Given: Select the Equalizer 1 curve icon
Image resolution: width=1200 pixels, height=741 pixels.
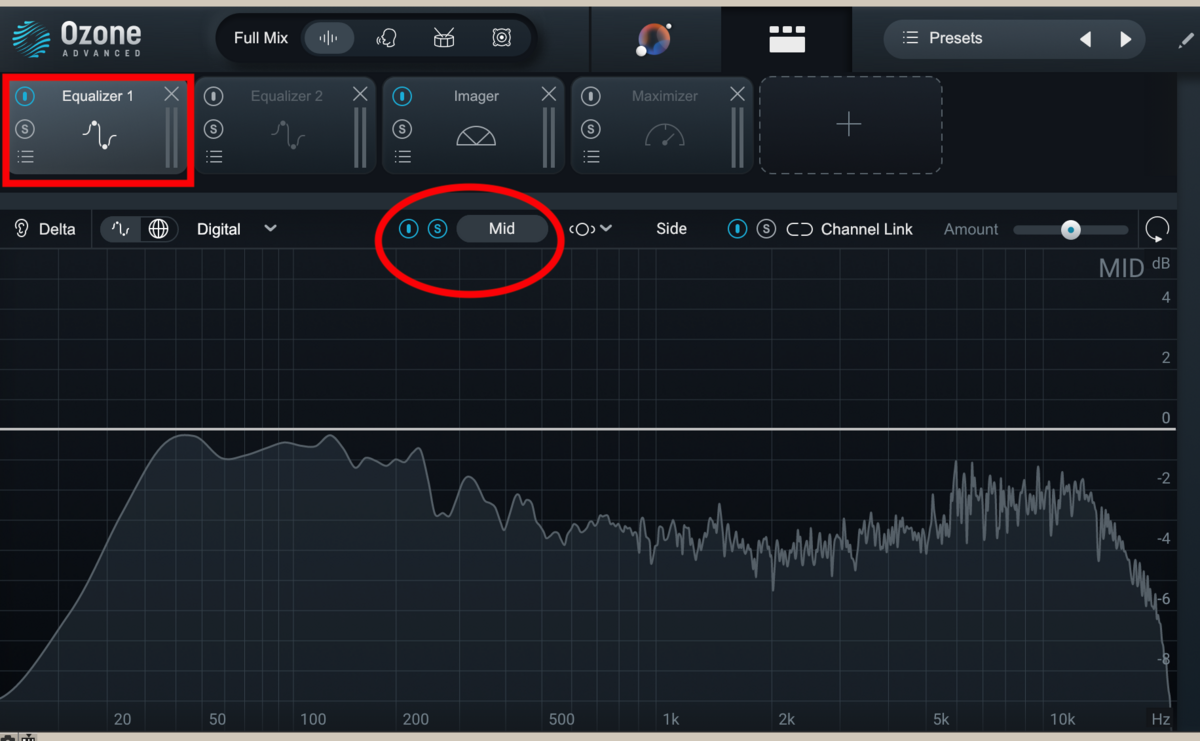Looking at the screenshot, I should click(99, 134).
